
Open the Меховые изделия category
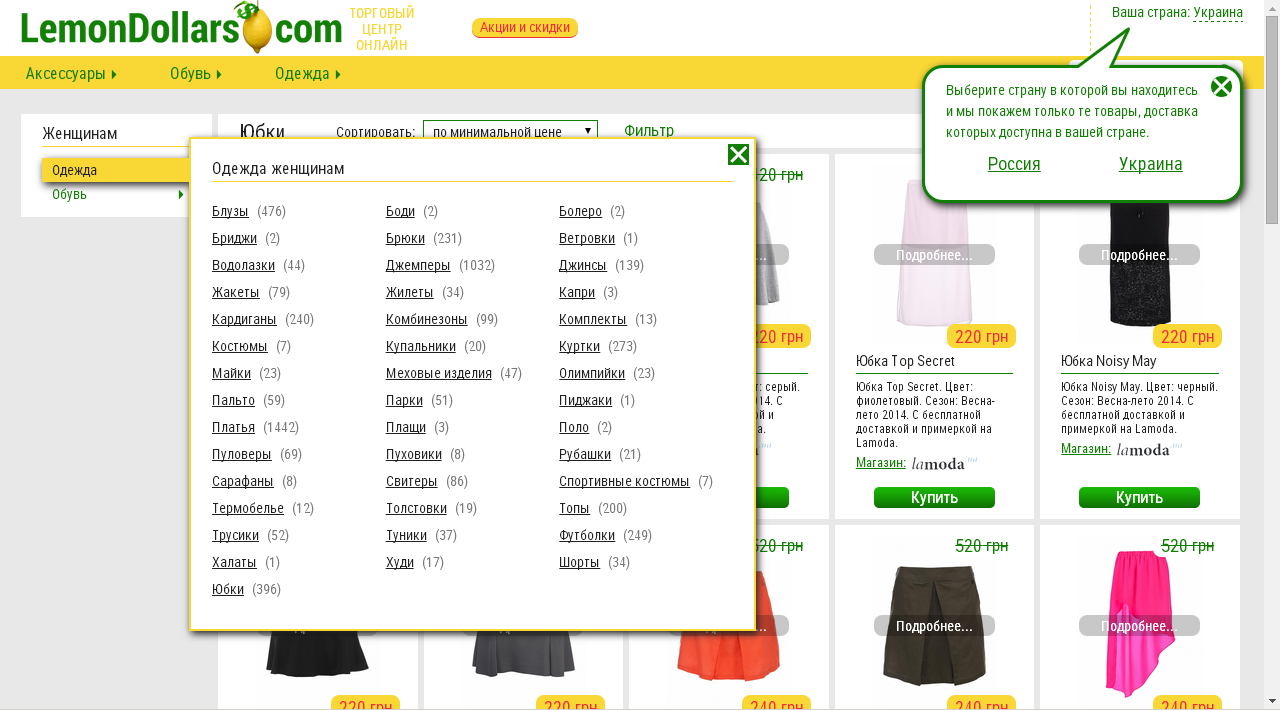coord(439,373)
